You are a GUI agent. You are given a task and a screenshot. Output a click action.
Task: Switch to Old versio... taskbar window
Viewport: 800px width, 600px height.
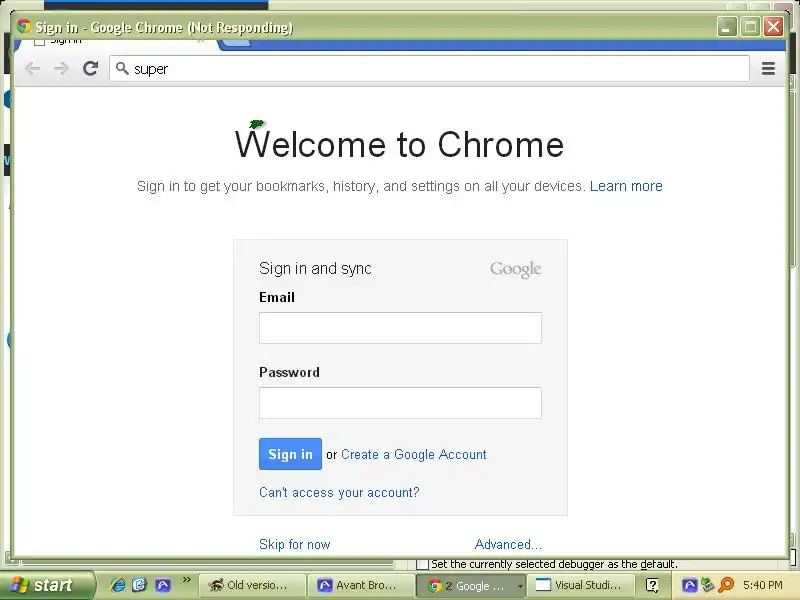tap(253, 585)
